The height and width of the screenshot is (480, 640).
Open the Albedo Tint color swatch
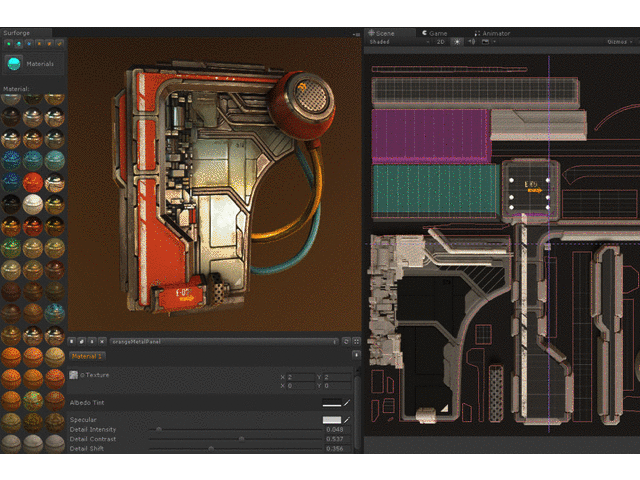pos(331,403)
